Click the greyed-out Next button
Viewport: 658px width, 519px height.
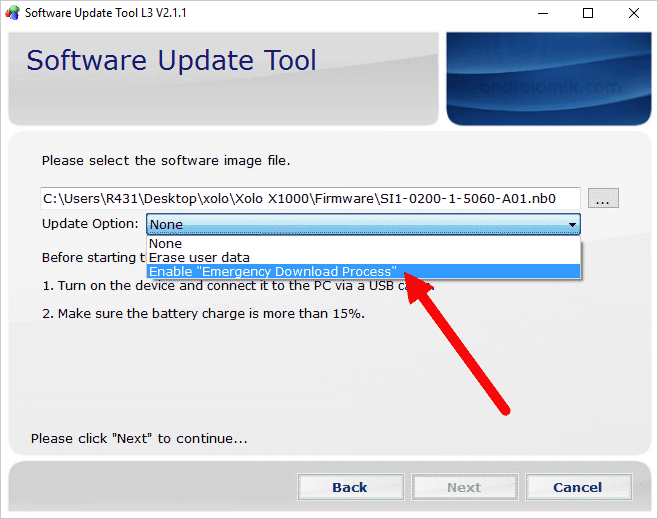click(463, 487)
